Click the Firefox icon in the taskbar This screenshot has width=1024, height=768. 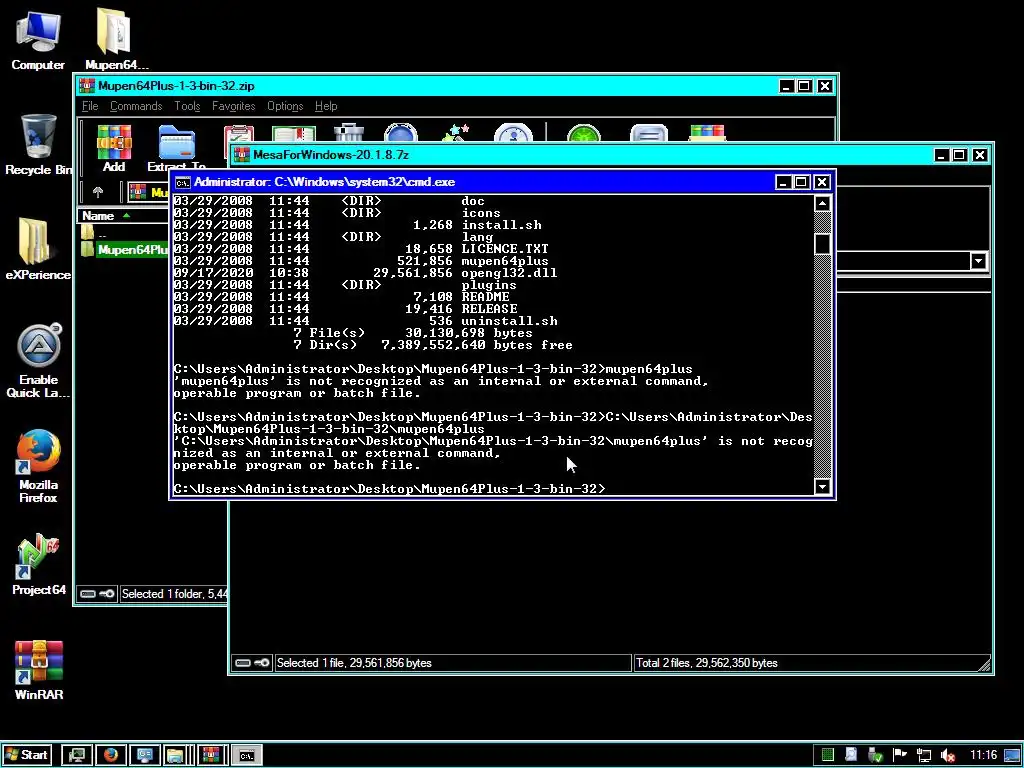click(x=111, y=755)
